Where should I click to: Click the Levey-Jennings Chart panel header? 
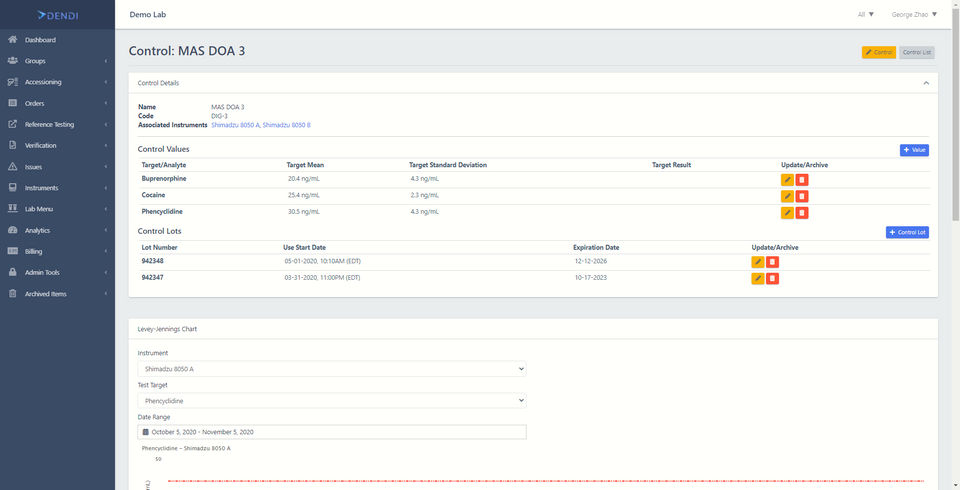point(533,329)
